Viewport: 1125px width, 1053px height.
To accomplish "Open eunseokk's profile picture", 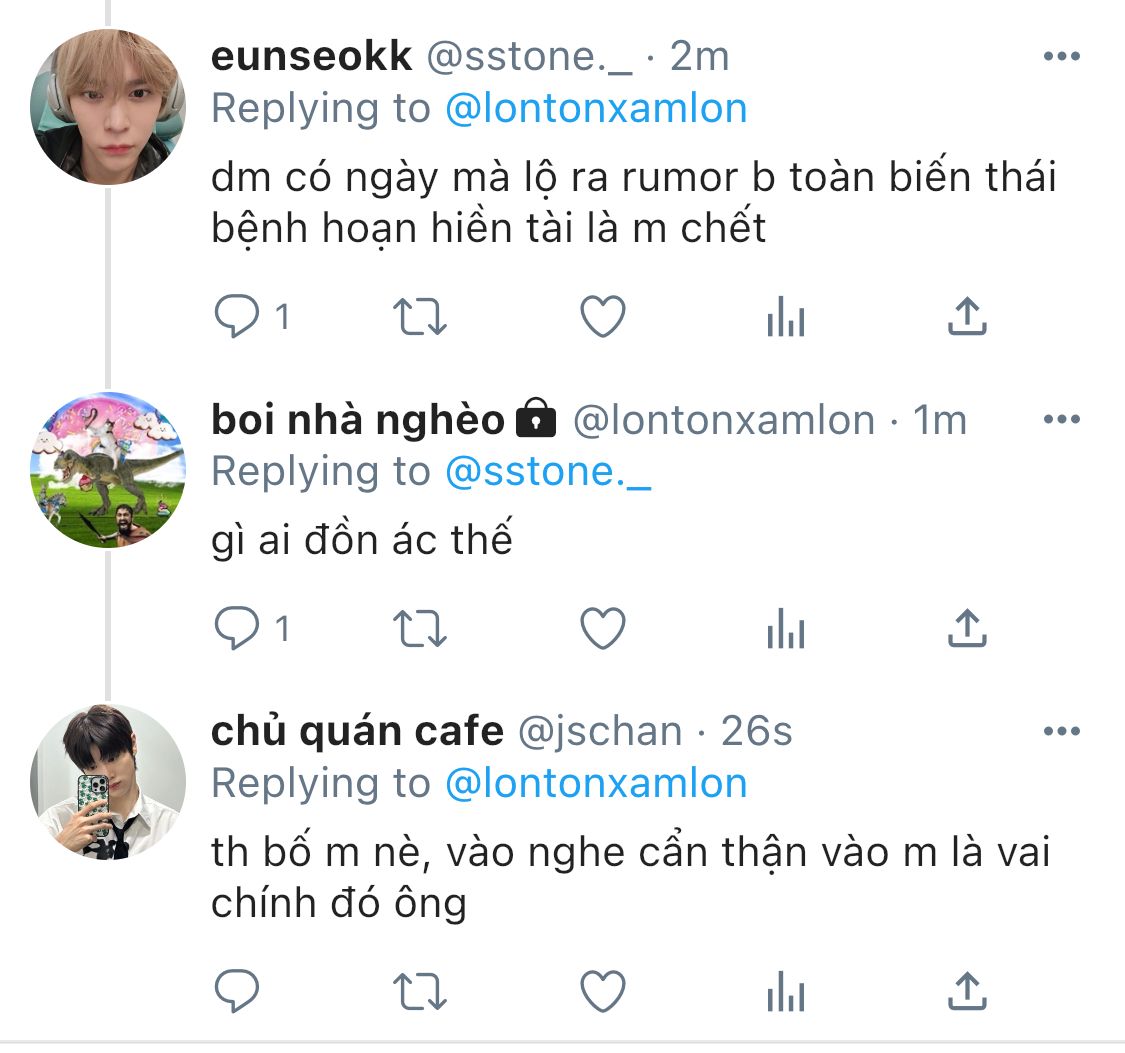I will tap(108, 107).
